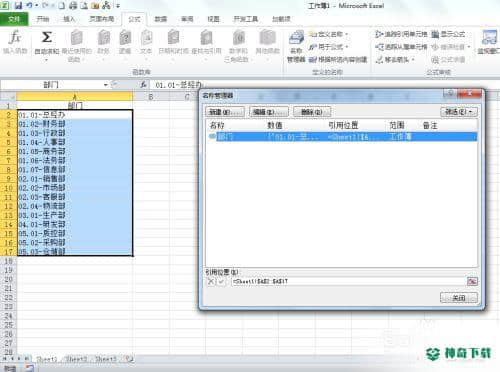Image resolution: width=500 pixels, height=372 pixels.
Task: Click the AutoSum sigma icon
Action: pos(46,37)
